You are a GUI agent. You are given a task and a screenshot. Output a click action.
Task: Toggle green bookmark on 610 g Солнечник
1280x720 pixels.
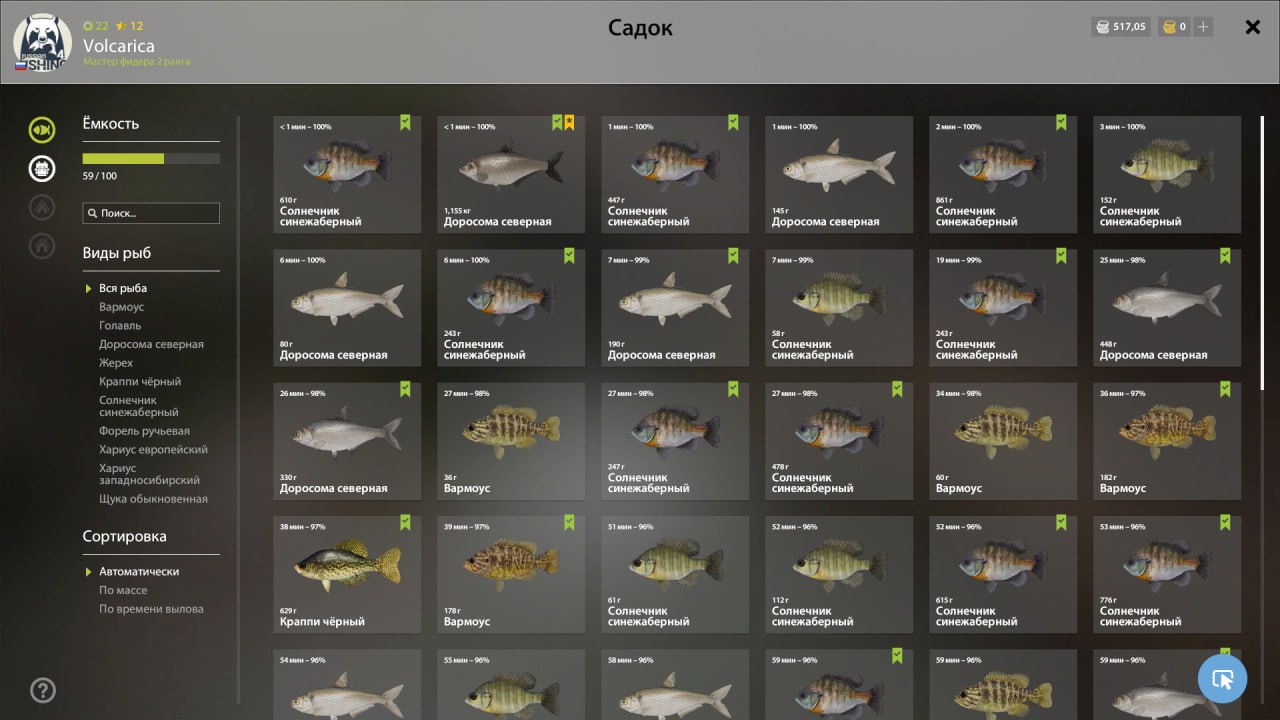[405, 122]
